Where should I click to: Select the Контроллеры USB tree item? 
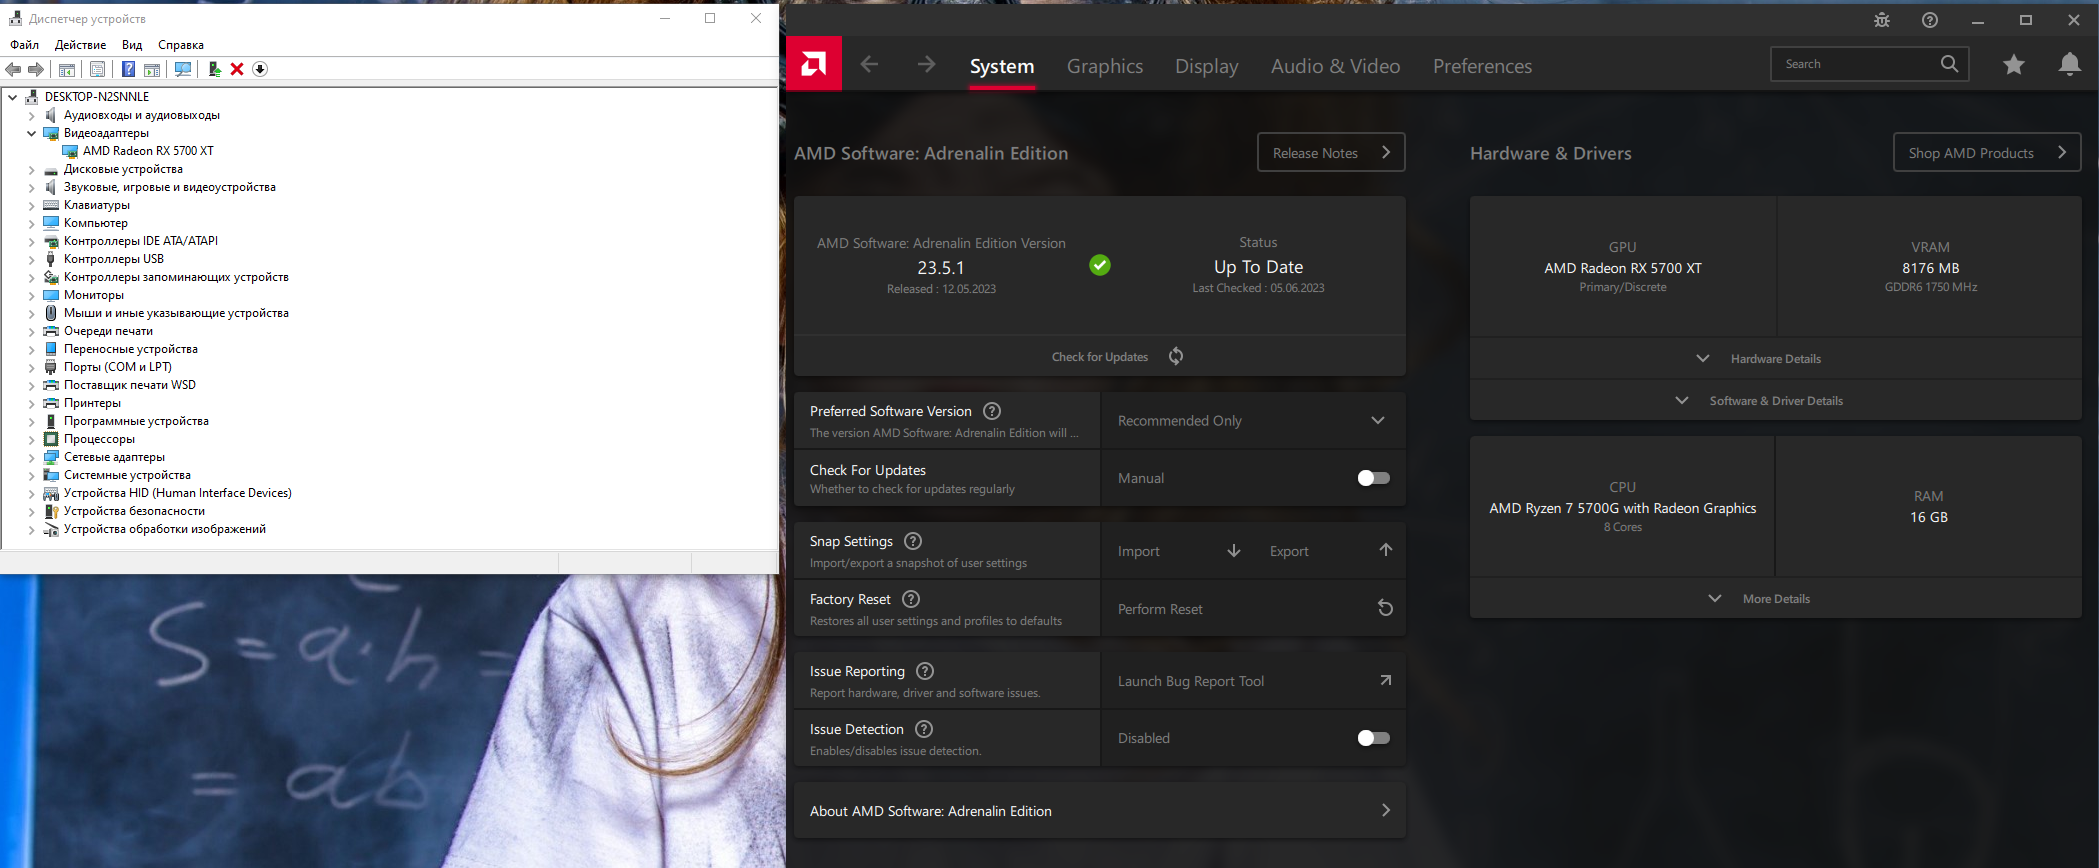pyautogui.click(x=114, y=259)
